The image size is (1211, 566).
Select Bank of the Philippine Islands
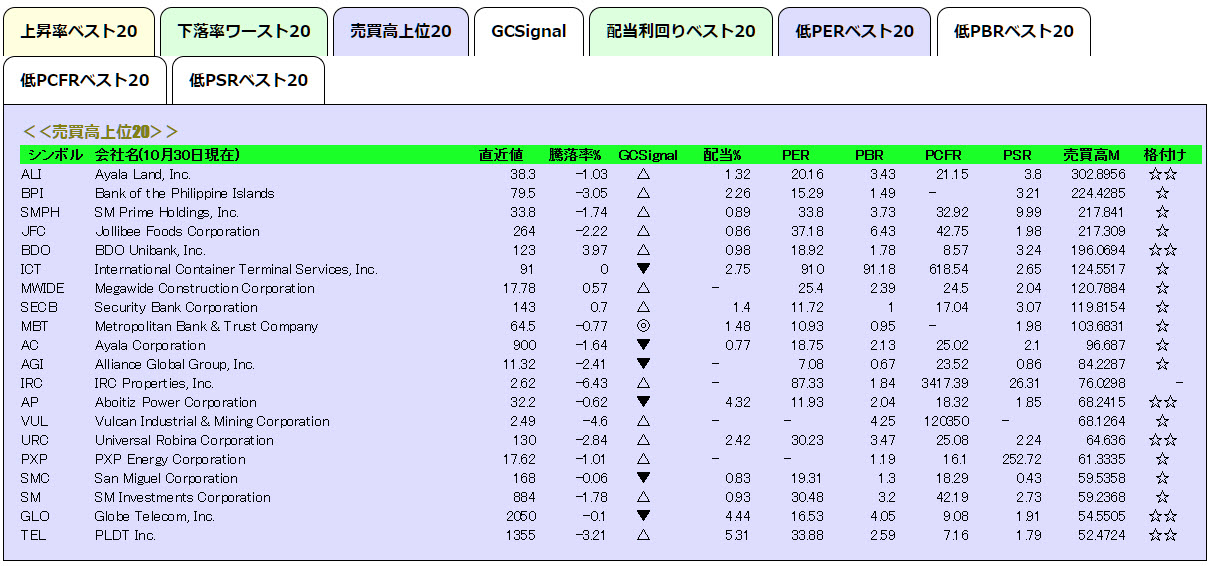184,193
